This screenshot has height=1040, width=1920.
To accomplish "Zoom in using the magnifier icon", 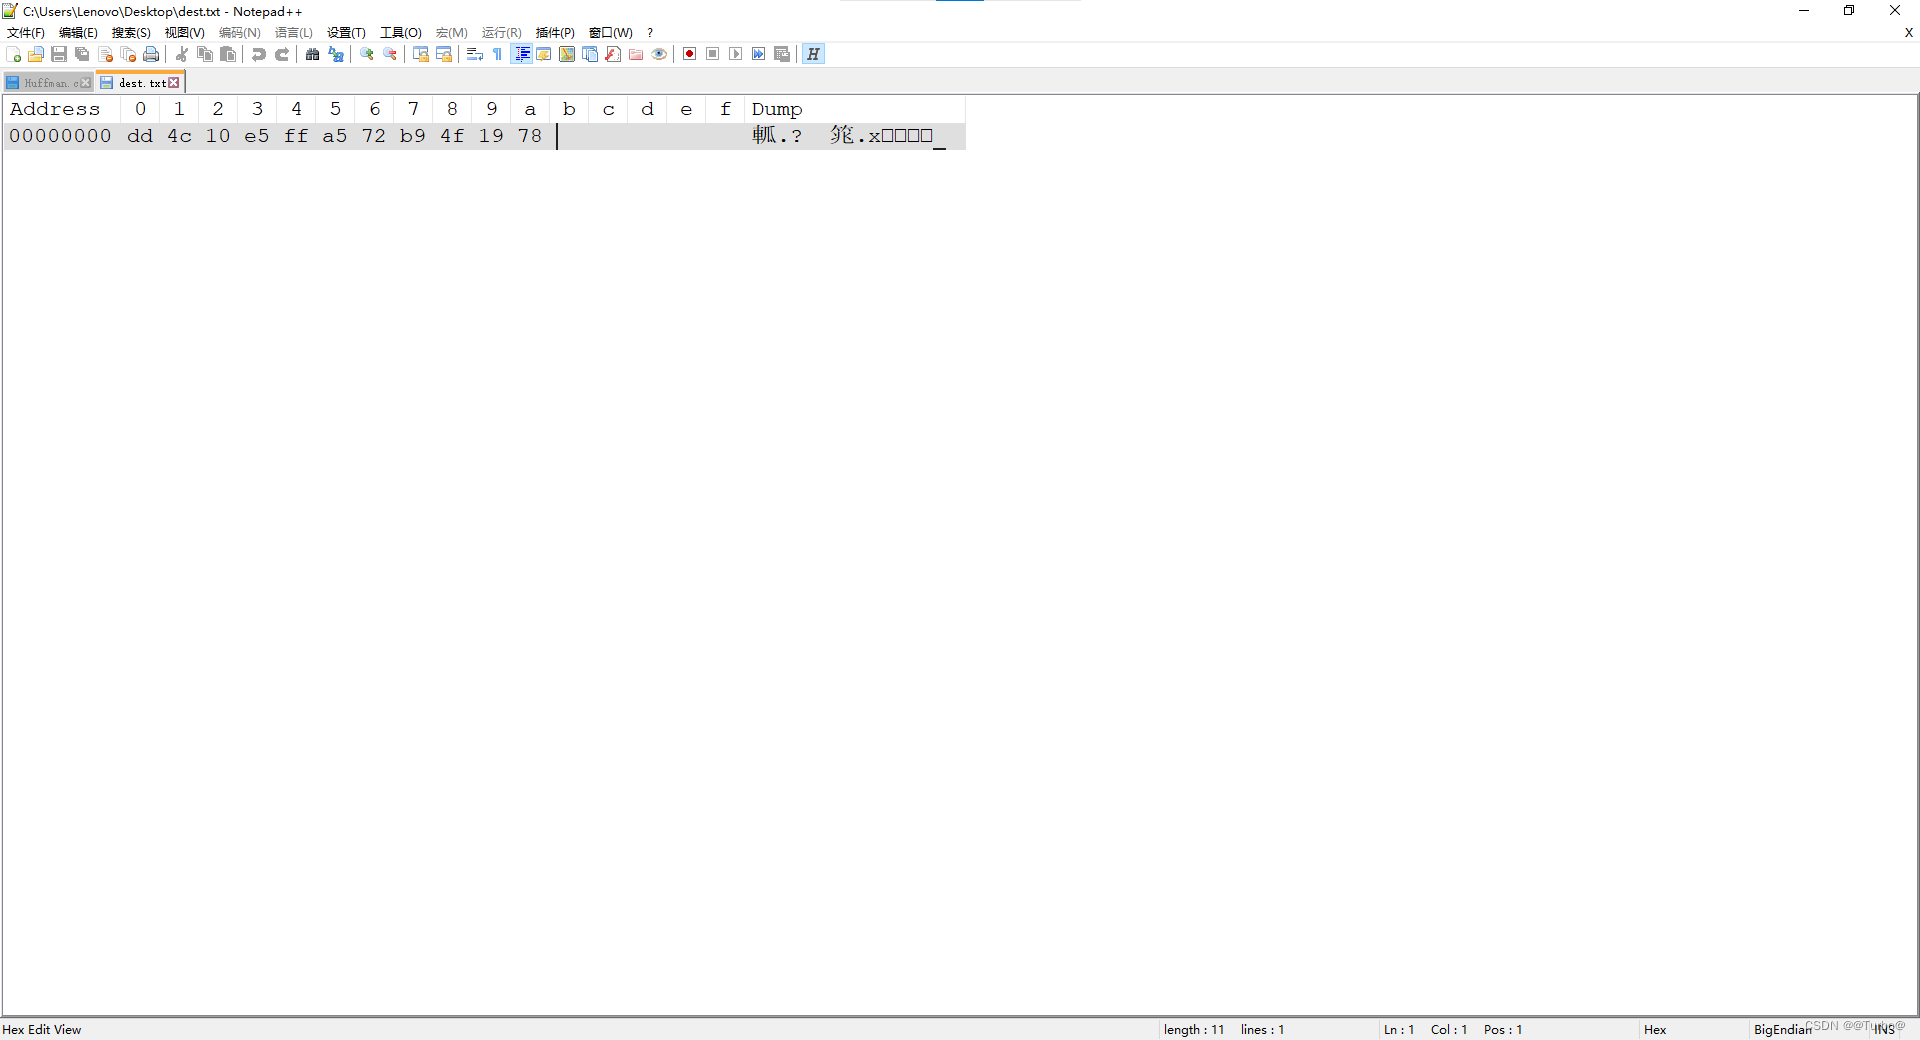I will pos(366,54).
